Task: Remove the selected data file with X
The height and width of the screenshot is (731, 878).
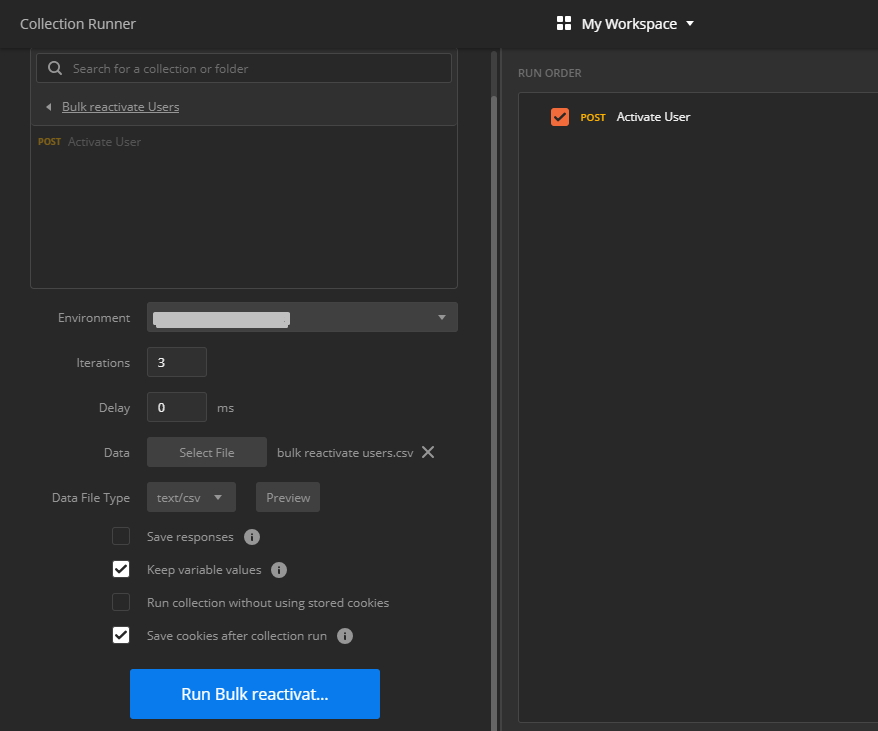Action: 428,452
